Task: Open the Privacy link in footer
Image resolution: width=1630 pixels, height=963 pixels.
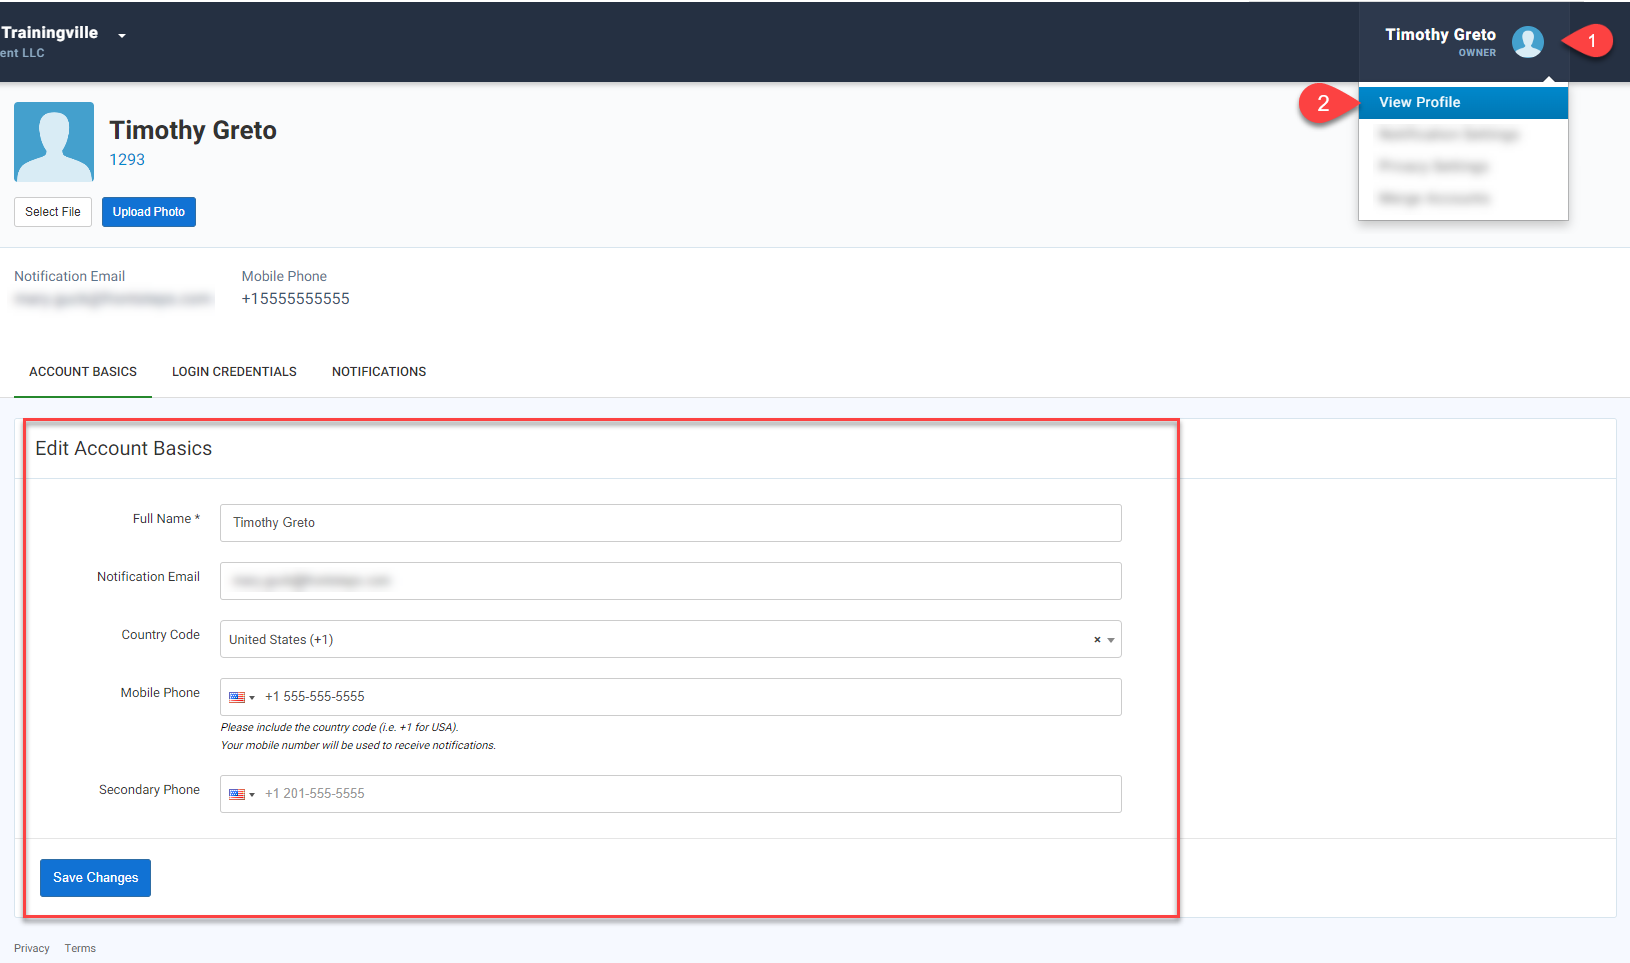Action: [x=32, y=948]
